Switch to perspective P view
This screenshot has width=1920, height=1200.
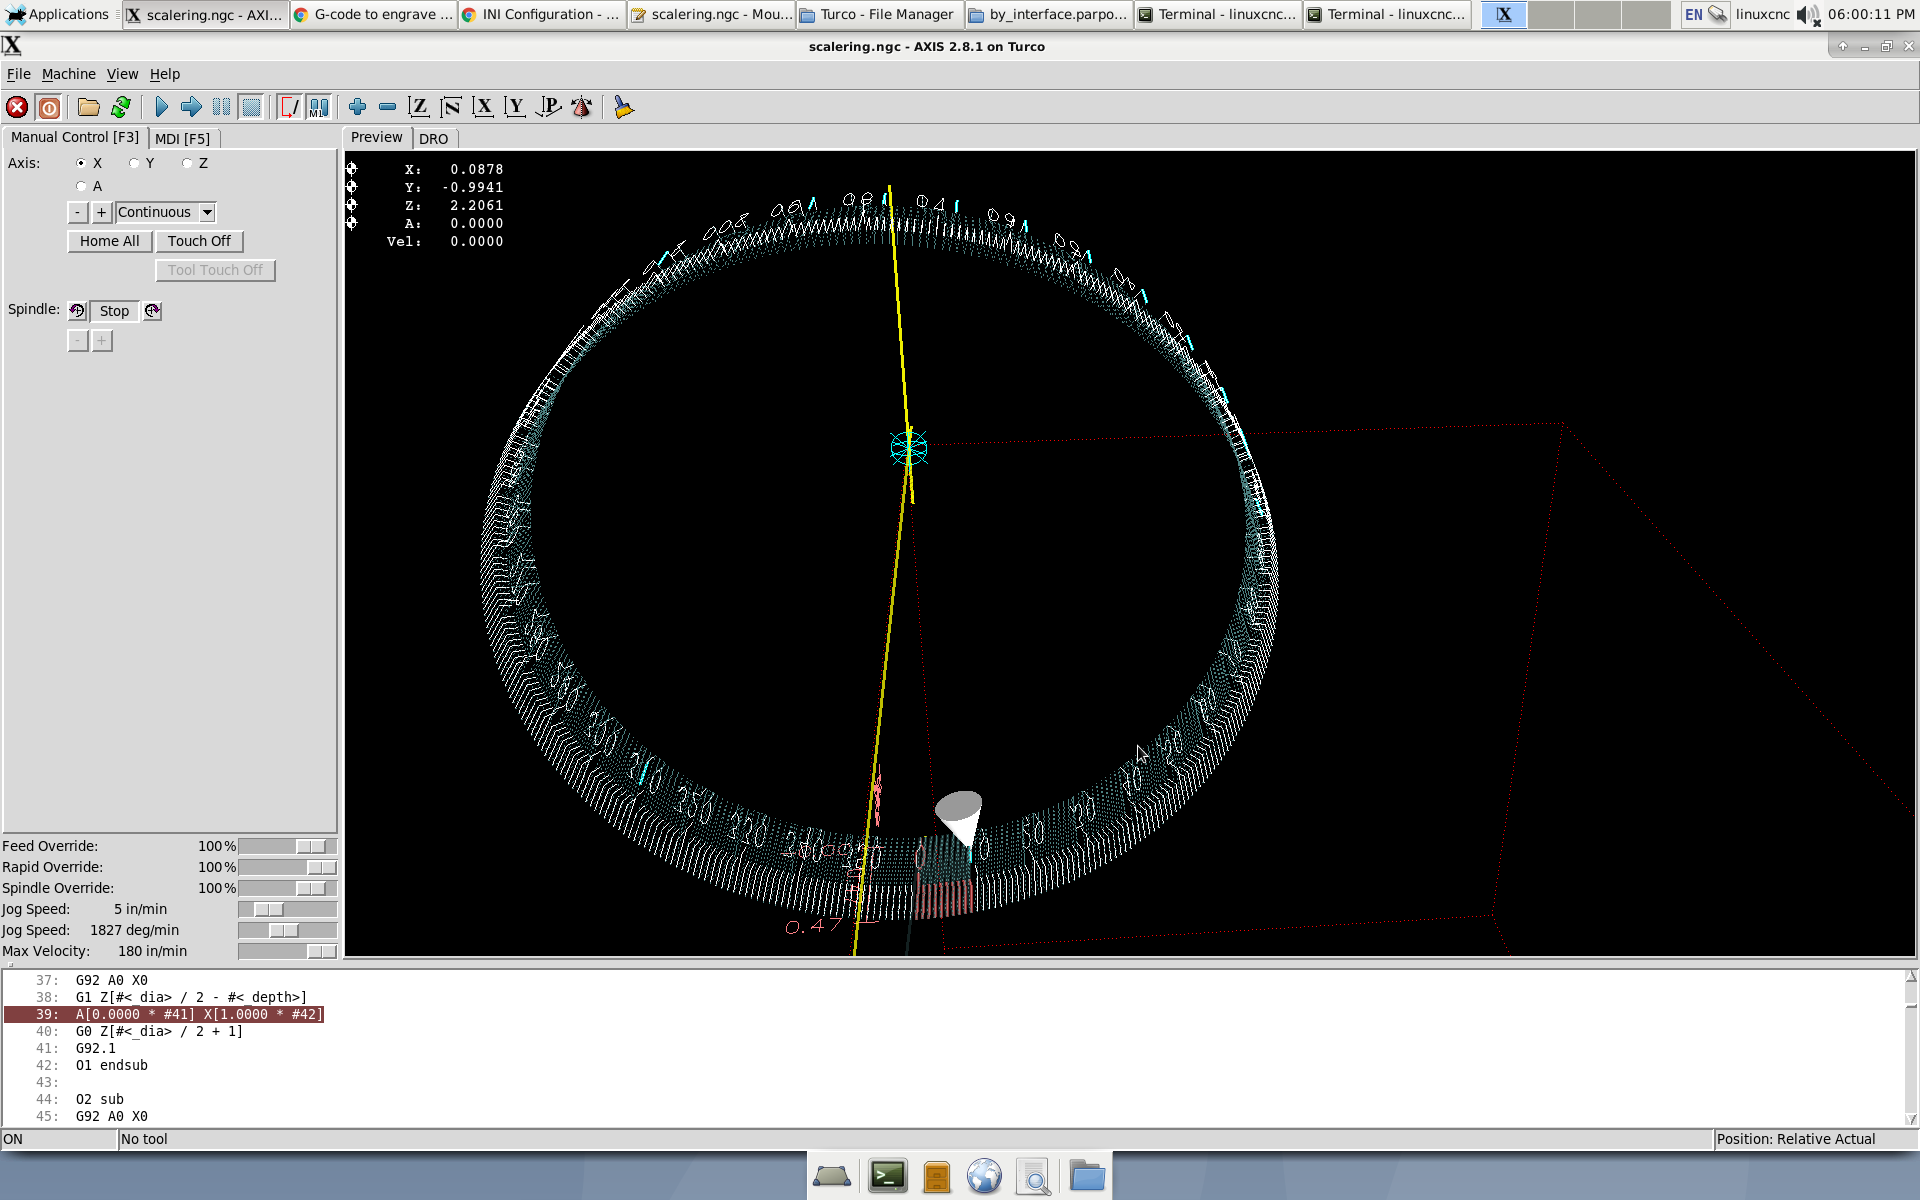tap(548, 107)
